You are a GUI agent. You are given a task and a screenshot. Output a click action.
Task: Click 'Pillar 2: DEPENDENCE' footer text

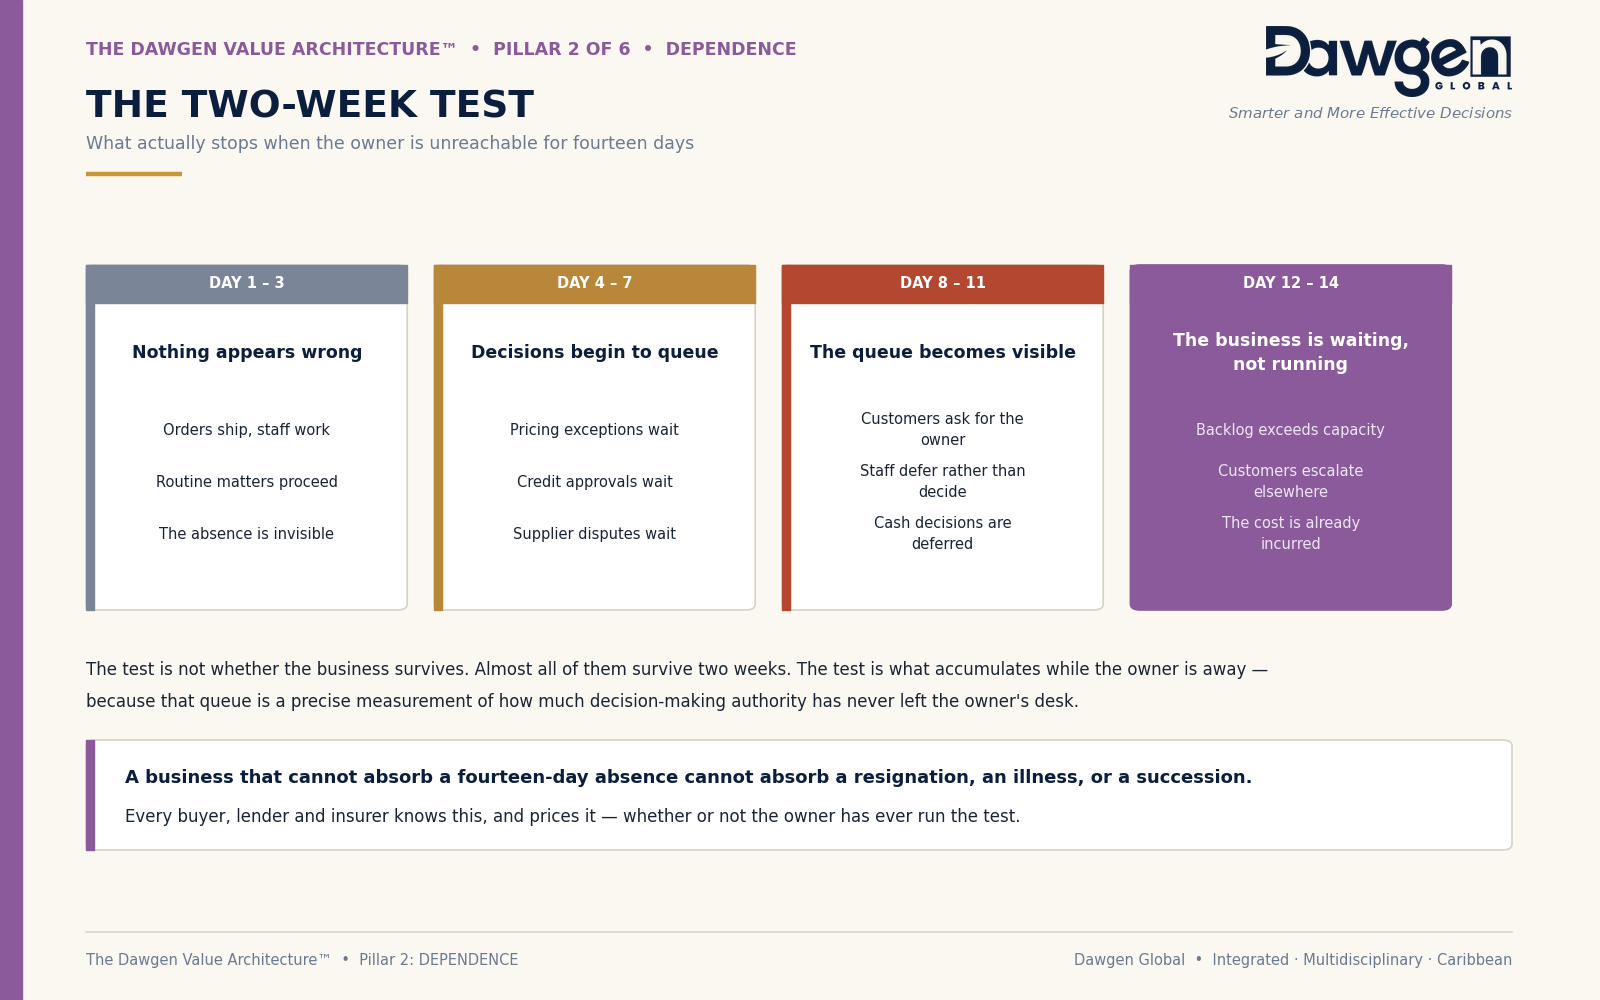tap(439, 960)
